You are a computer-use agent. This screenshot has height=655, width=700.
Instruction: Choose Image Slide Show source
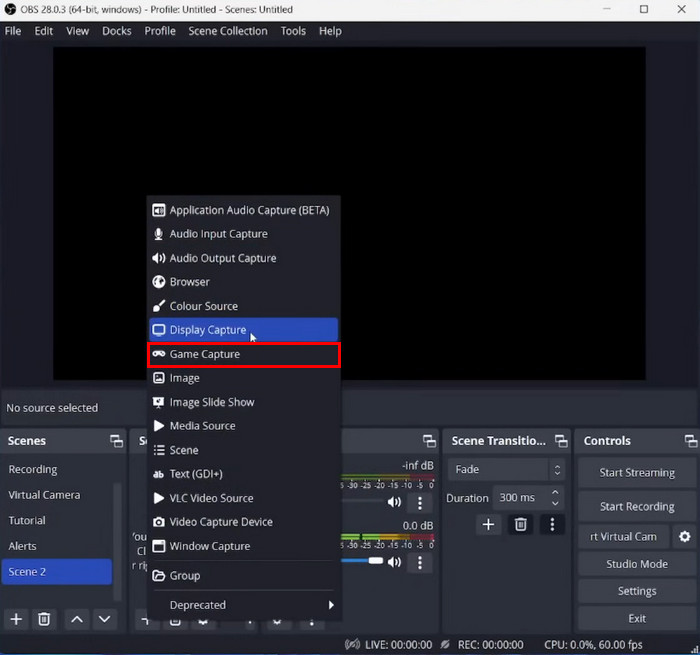click(244, 402)
